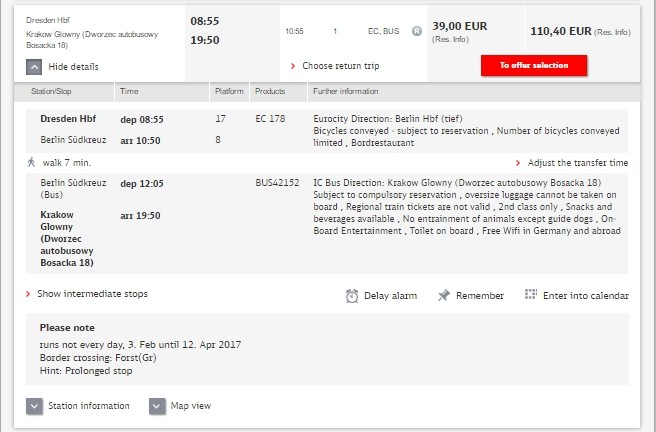
Task: Open Adjust the transfer time link
Action: (x=578, y=162)
